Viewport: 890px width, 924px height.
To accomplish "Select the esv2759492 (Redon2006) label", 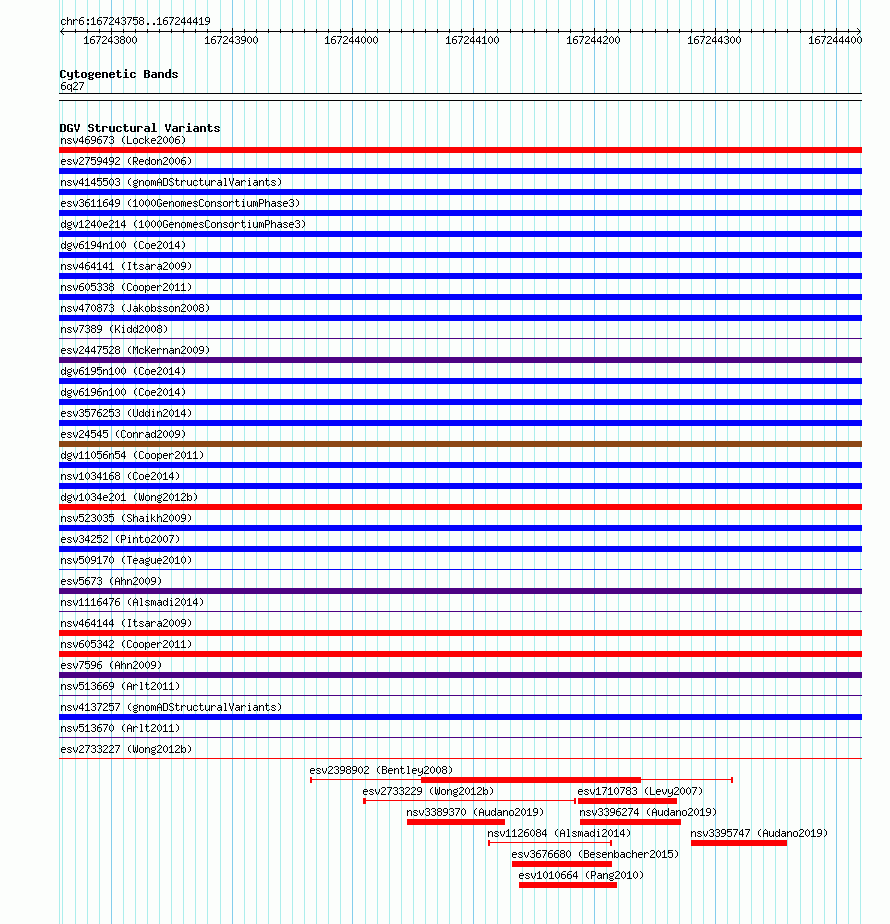I will [126, 161].
